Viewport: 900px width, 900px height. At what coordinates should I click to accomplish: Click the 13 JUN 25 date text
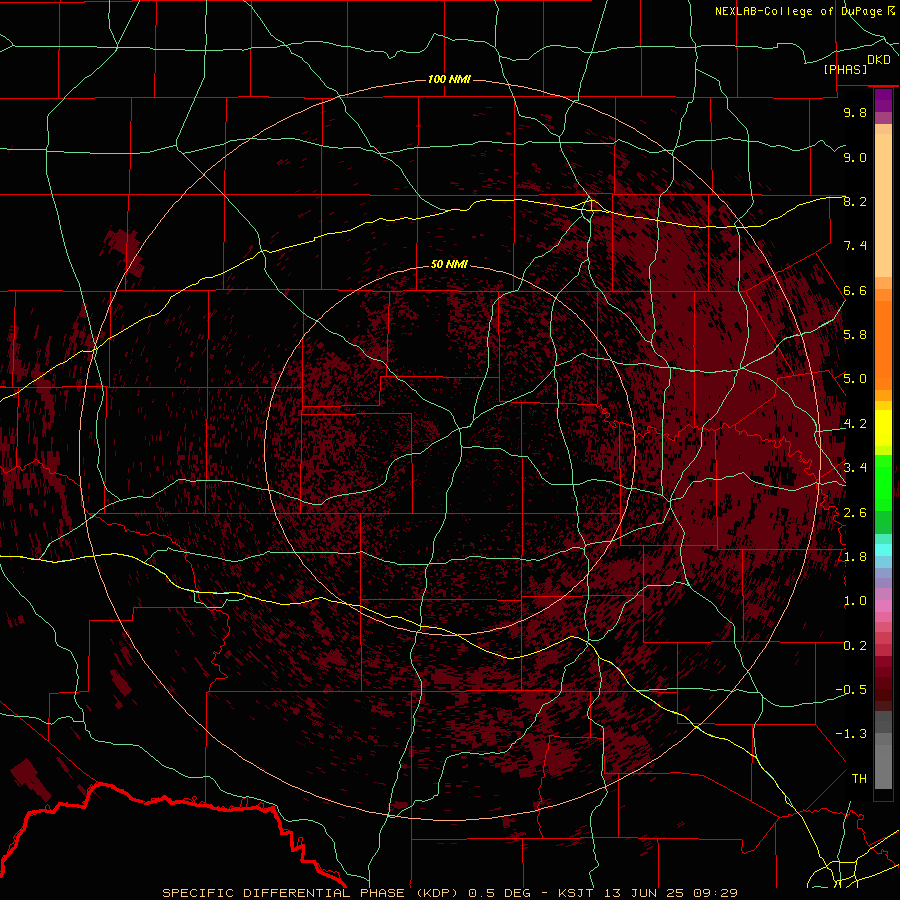pos(644,893)
